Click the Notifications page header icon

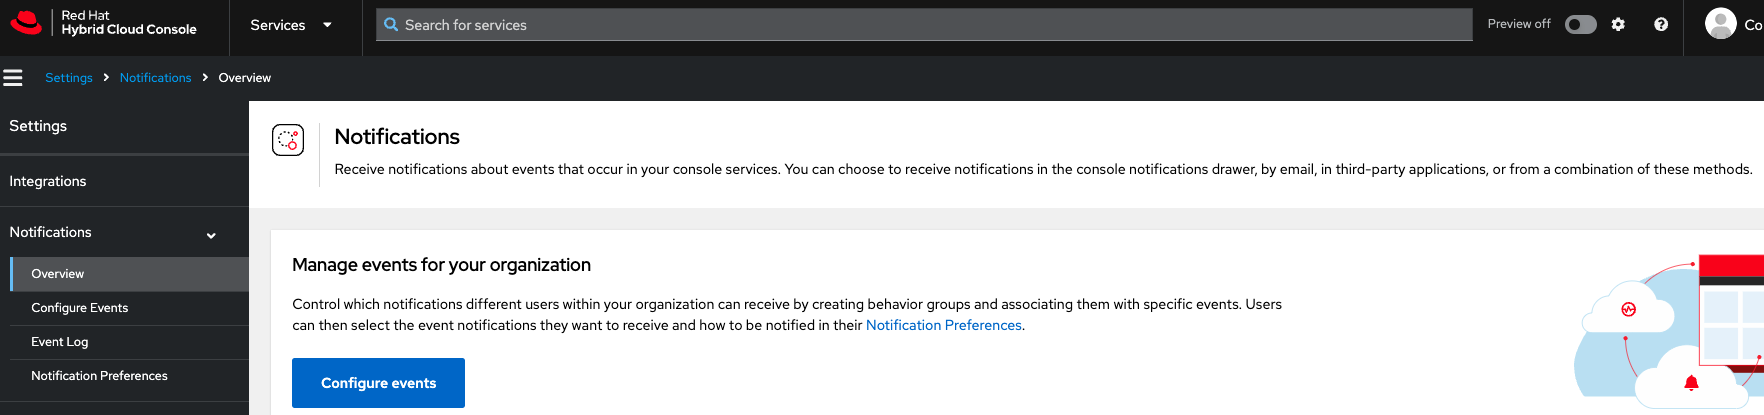[x=288, y=140]
